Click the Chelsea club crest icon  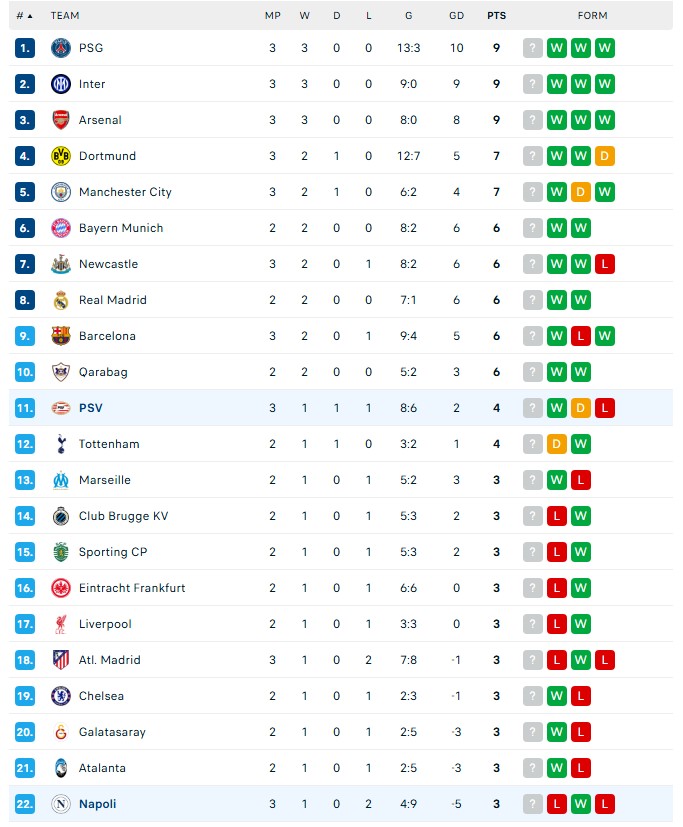point(61,696)
